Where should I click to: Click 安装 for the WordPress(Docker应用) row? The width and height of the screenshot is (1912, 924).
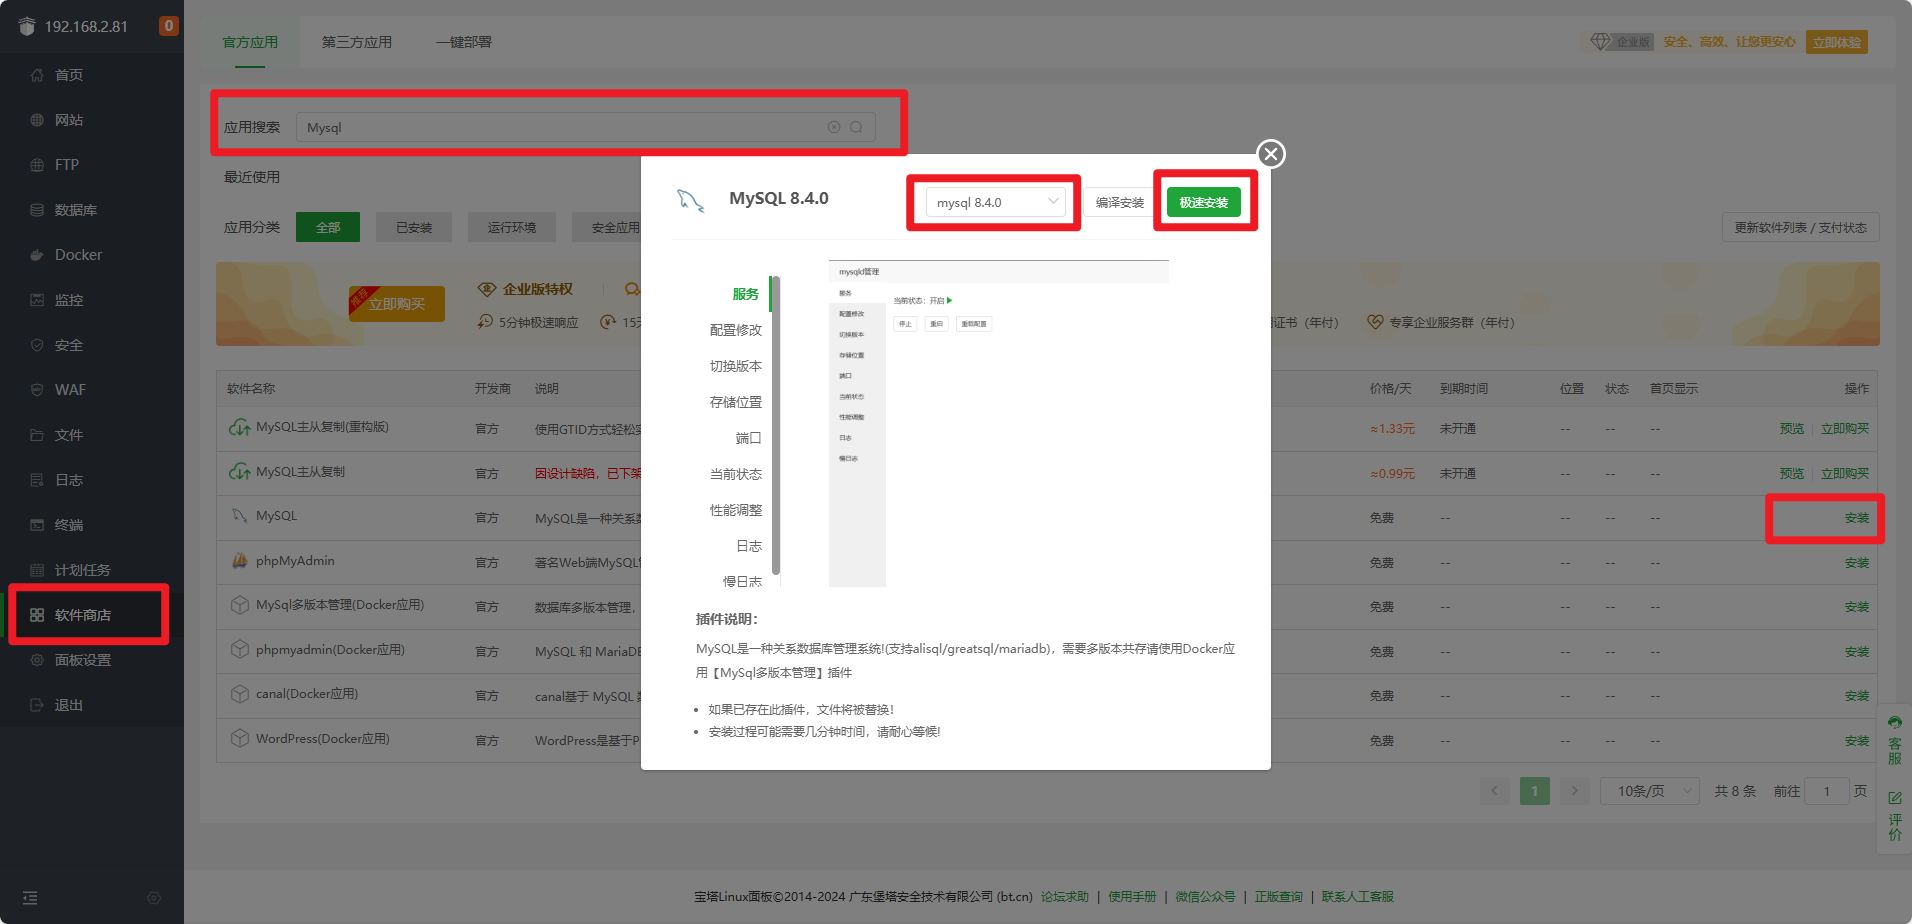[x=1857, y=741]
